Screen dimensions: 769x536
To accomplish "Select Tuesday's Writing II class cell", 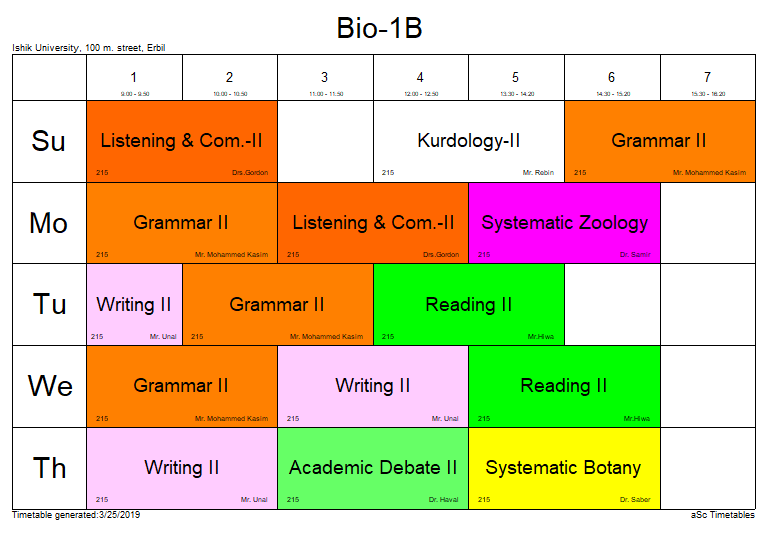I will 134,305.
